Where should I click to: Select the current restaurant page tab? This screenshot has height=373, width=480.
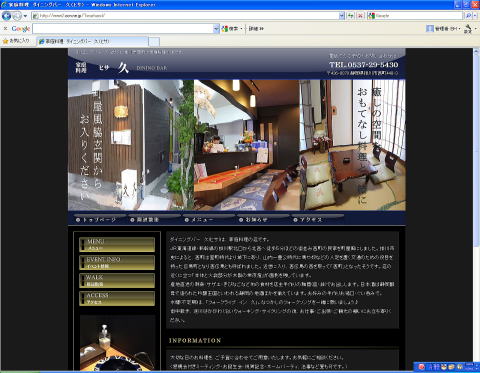click(x=92, y=41)
